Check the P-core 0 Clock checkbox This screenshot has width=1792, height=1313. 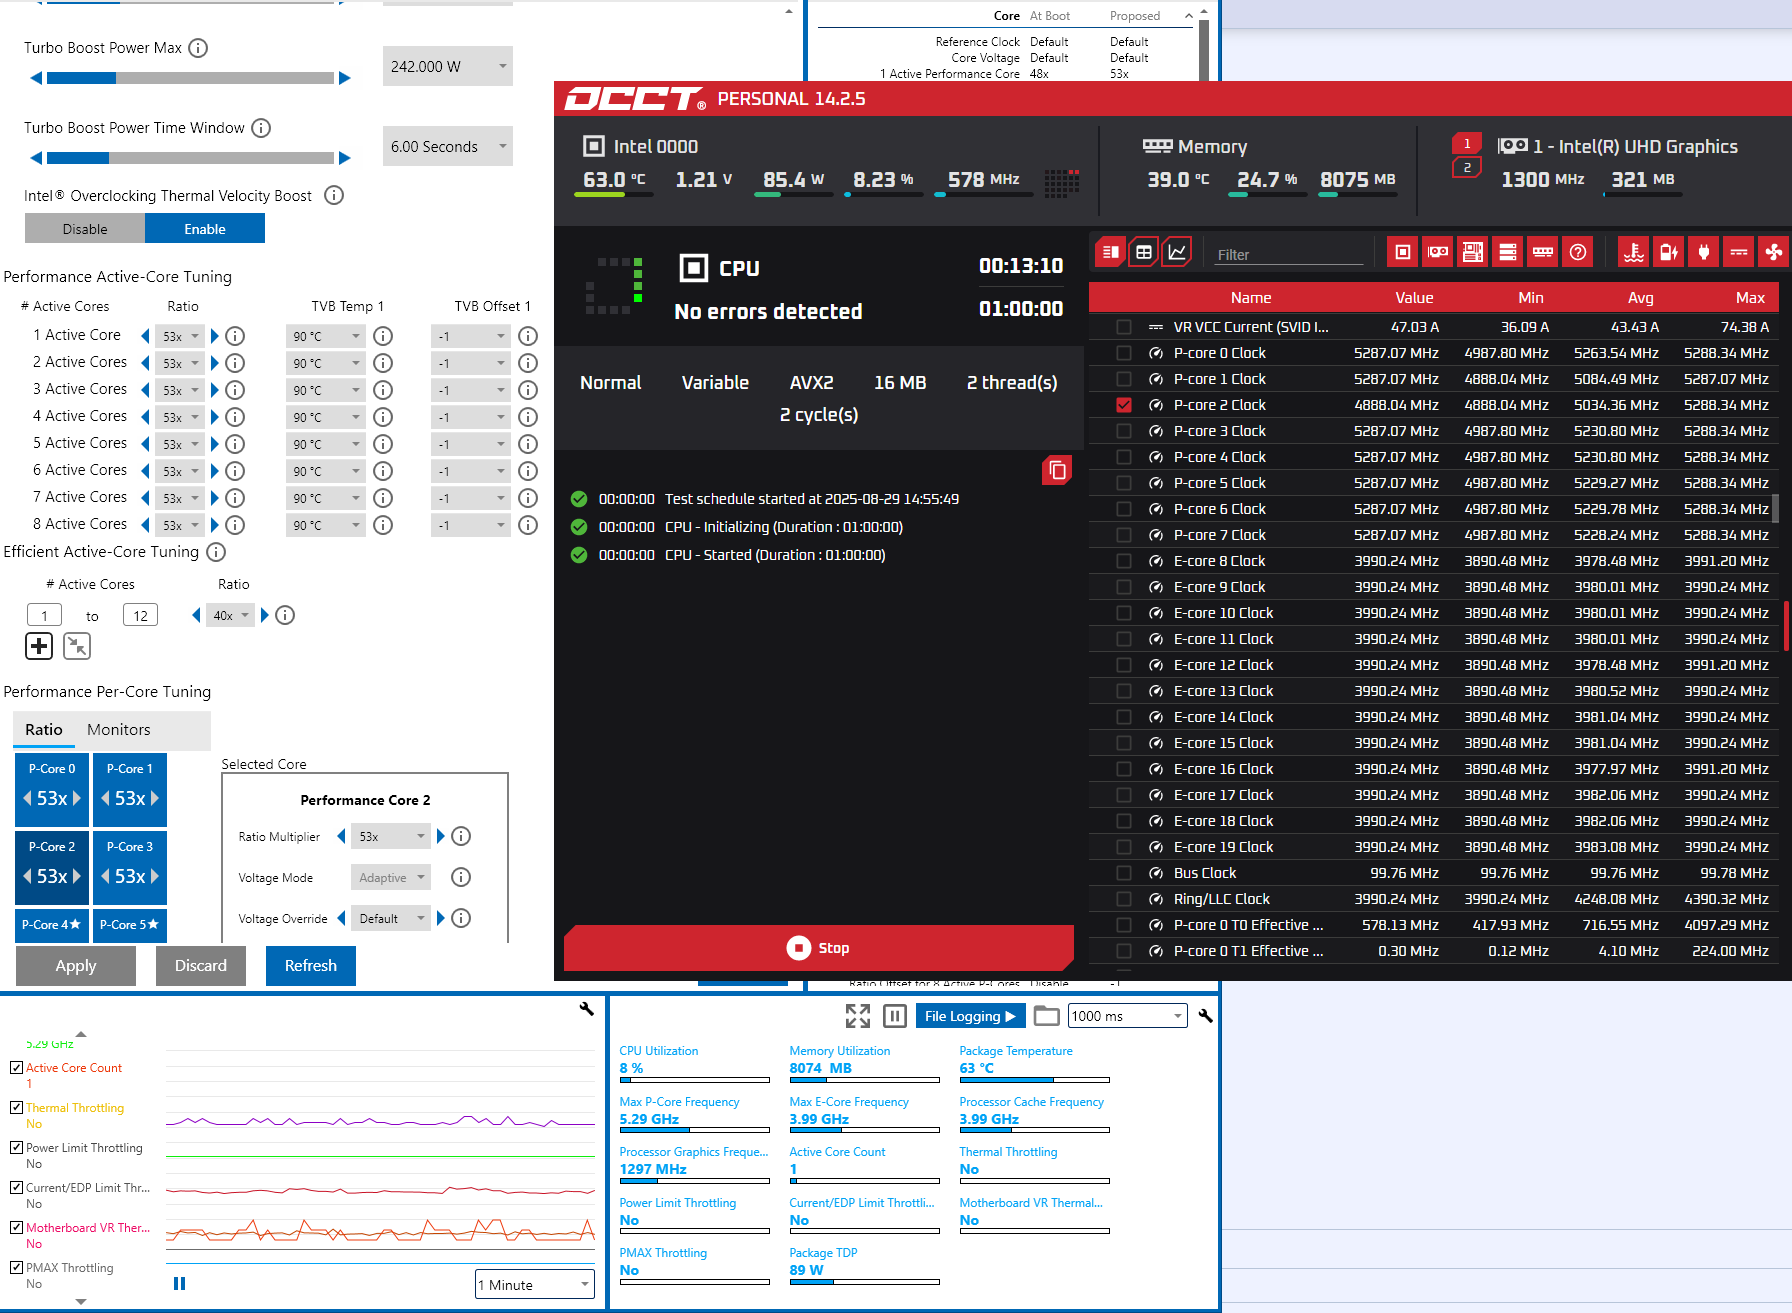[x=1124, y=353]
